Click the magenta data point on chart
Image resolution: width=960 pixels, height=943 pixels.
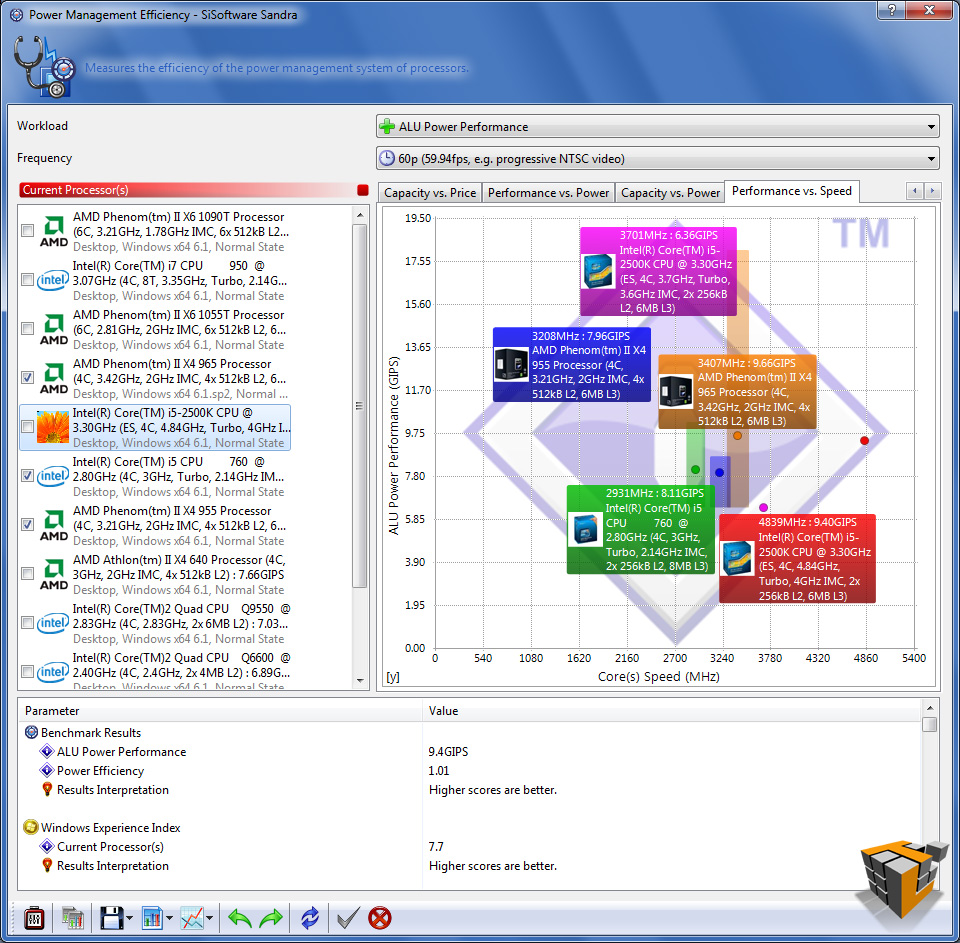click(x=763, y=507)
